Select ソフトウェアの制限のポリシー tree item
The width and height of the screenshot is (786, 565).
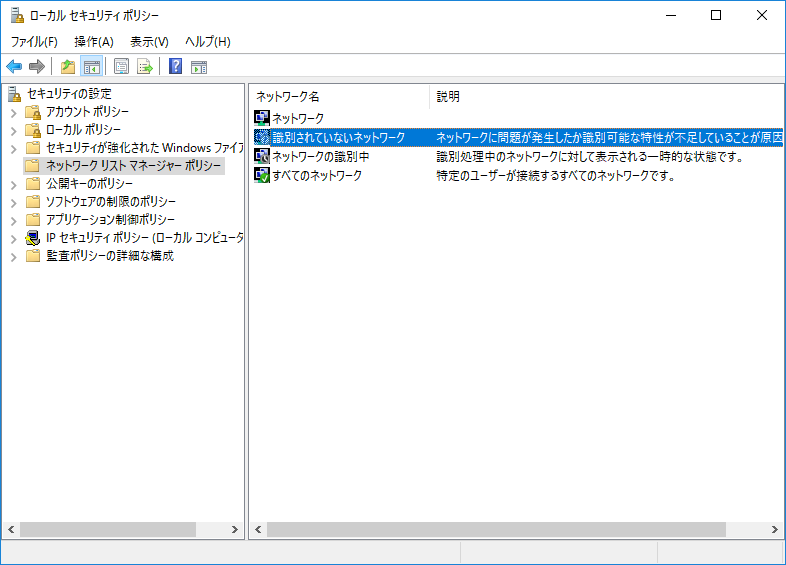(111, 202)
